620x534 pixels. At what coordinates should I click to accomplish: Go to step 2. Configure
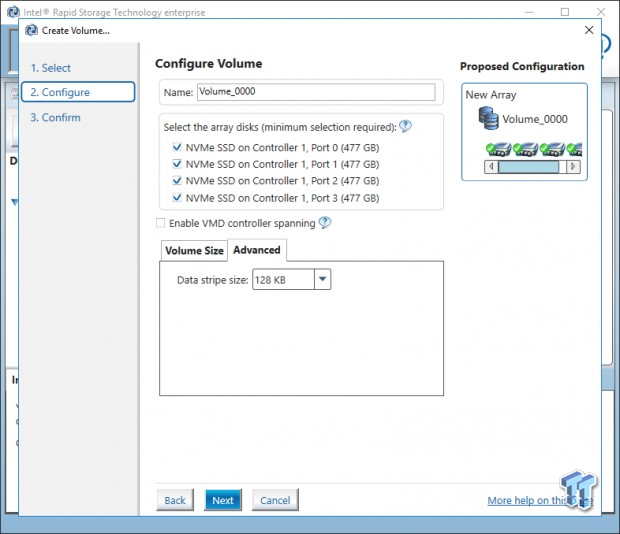click(78, 92)
